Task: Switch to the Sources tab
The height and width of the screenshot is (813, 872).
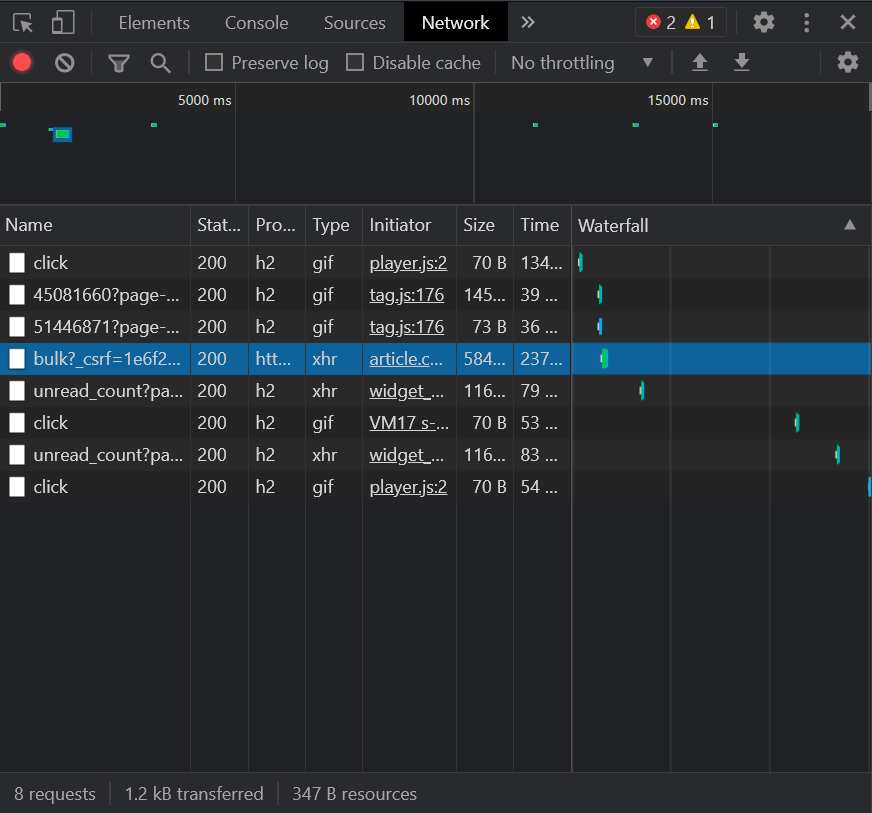Action: [x=354, y=22]
